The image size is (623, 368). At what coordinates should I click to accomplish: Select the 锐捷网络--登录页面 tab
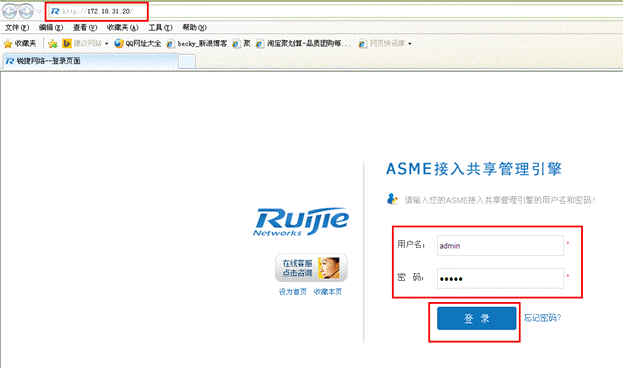(90, 61)
